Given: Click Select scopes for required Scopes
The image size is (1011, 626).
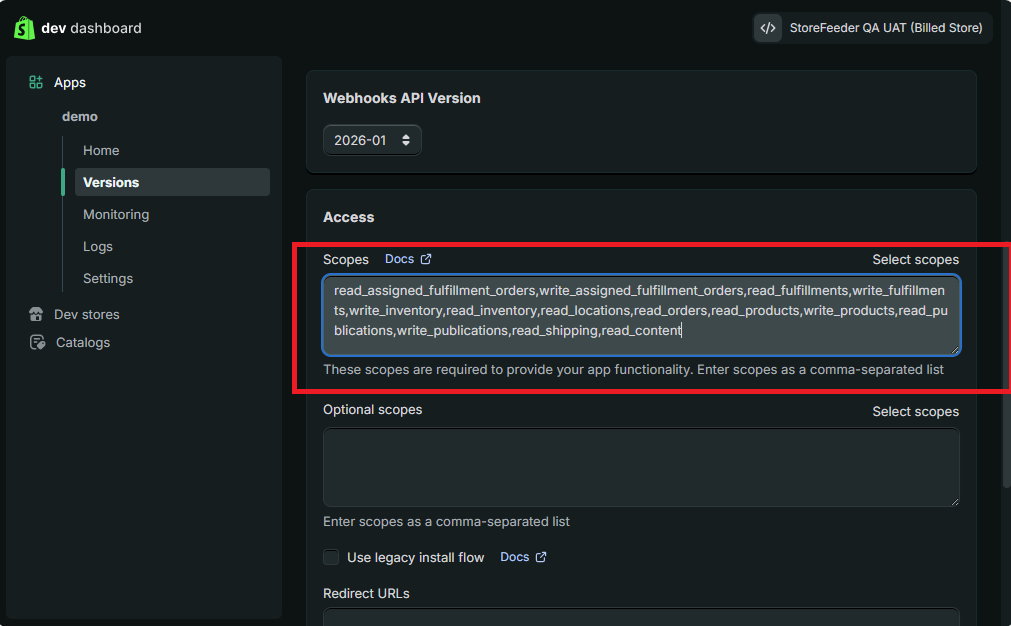Looking at the screenshot, I should (914, 259).
